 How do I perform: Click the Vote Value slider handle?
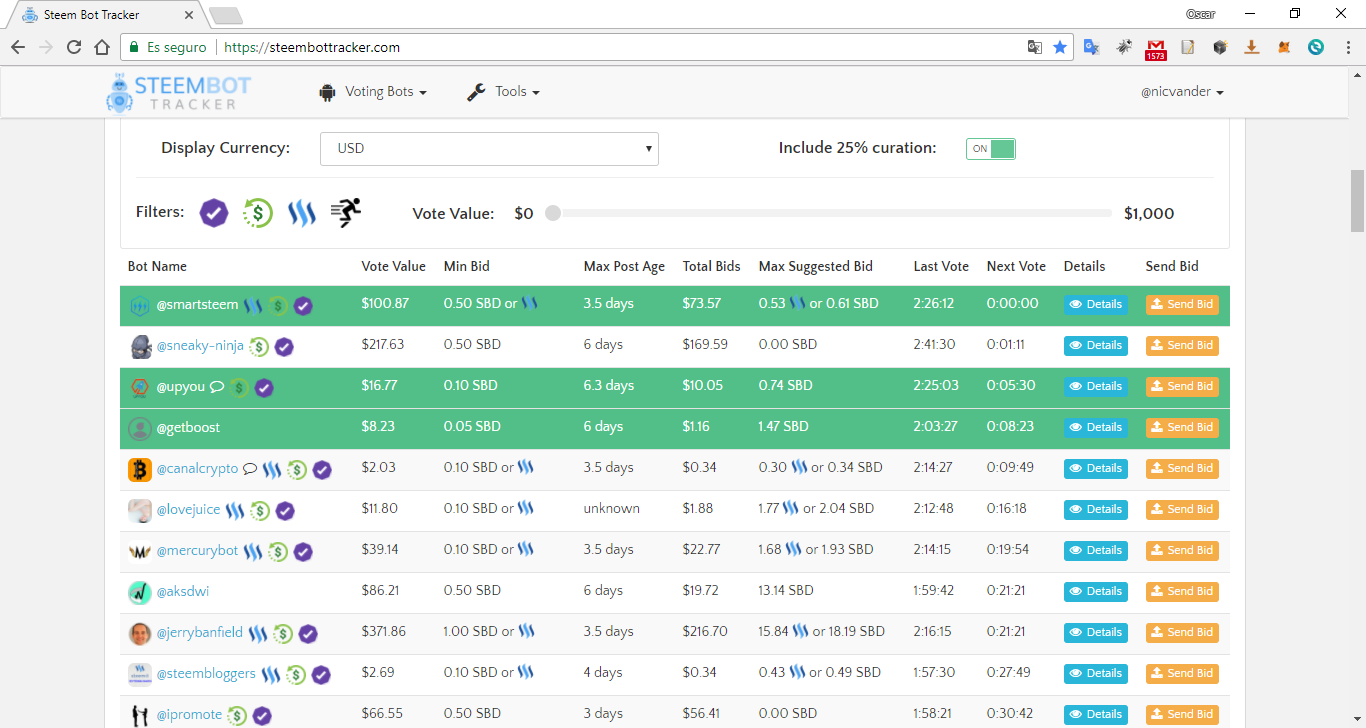tap(553, 213)
